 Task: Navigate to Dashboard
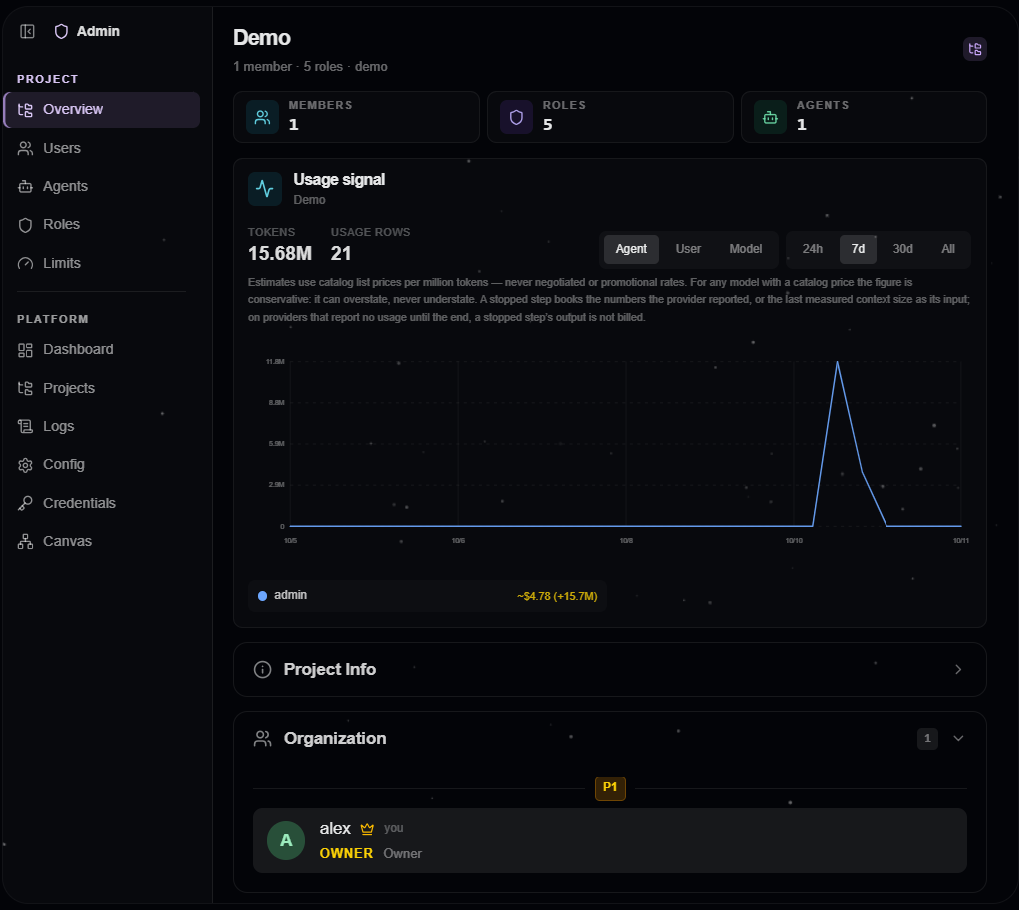(102, 350)
